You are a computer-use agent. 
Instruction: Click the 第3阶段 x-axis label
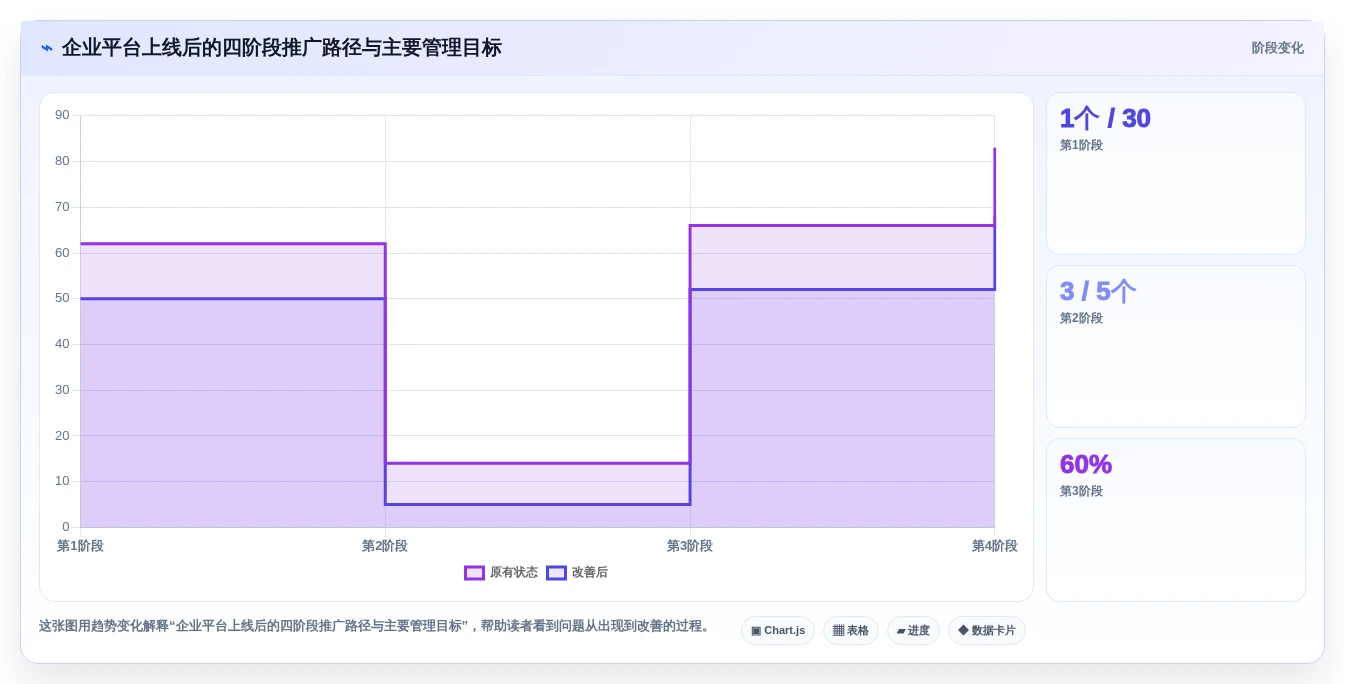point(690,546)
